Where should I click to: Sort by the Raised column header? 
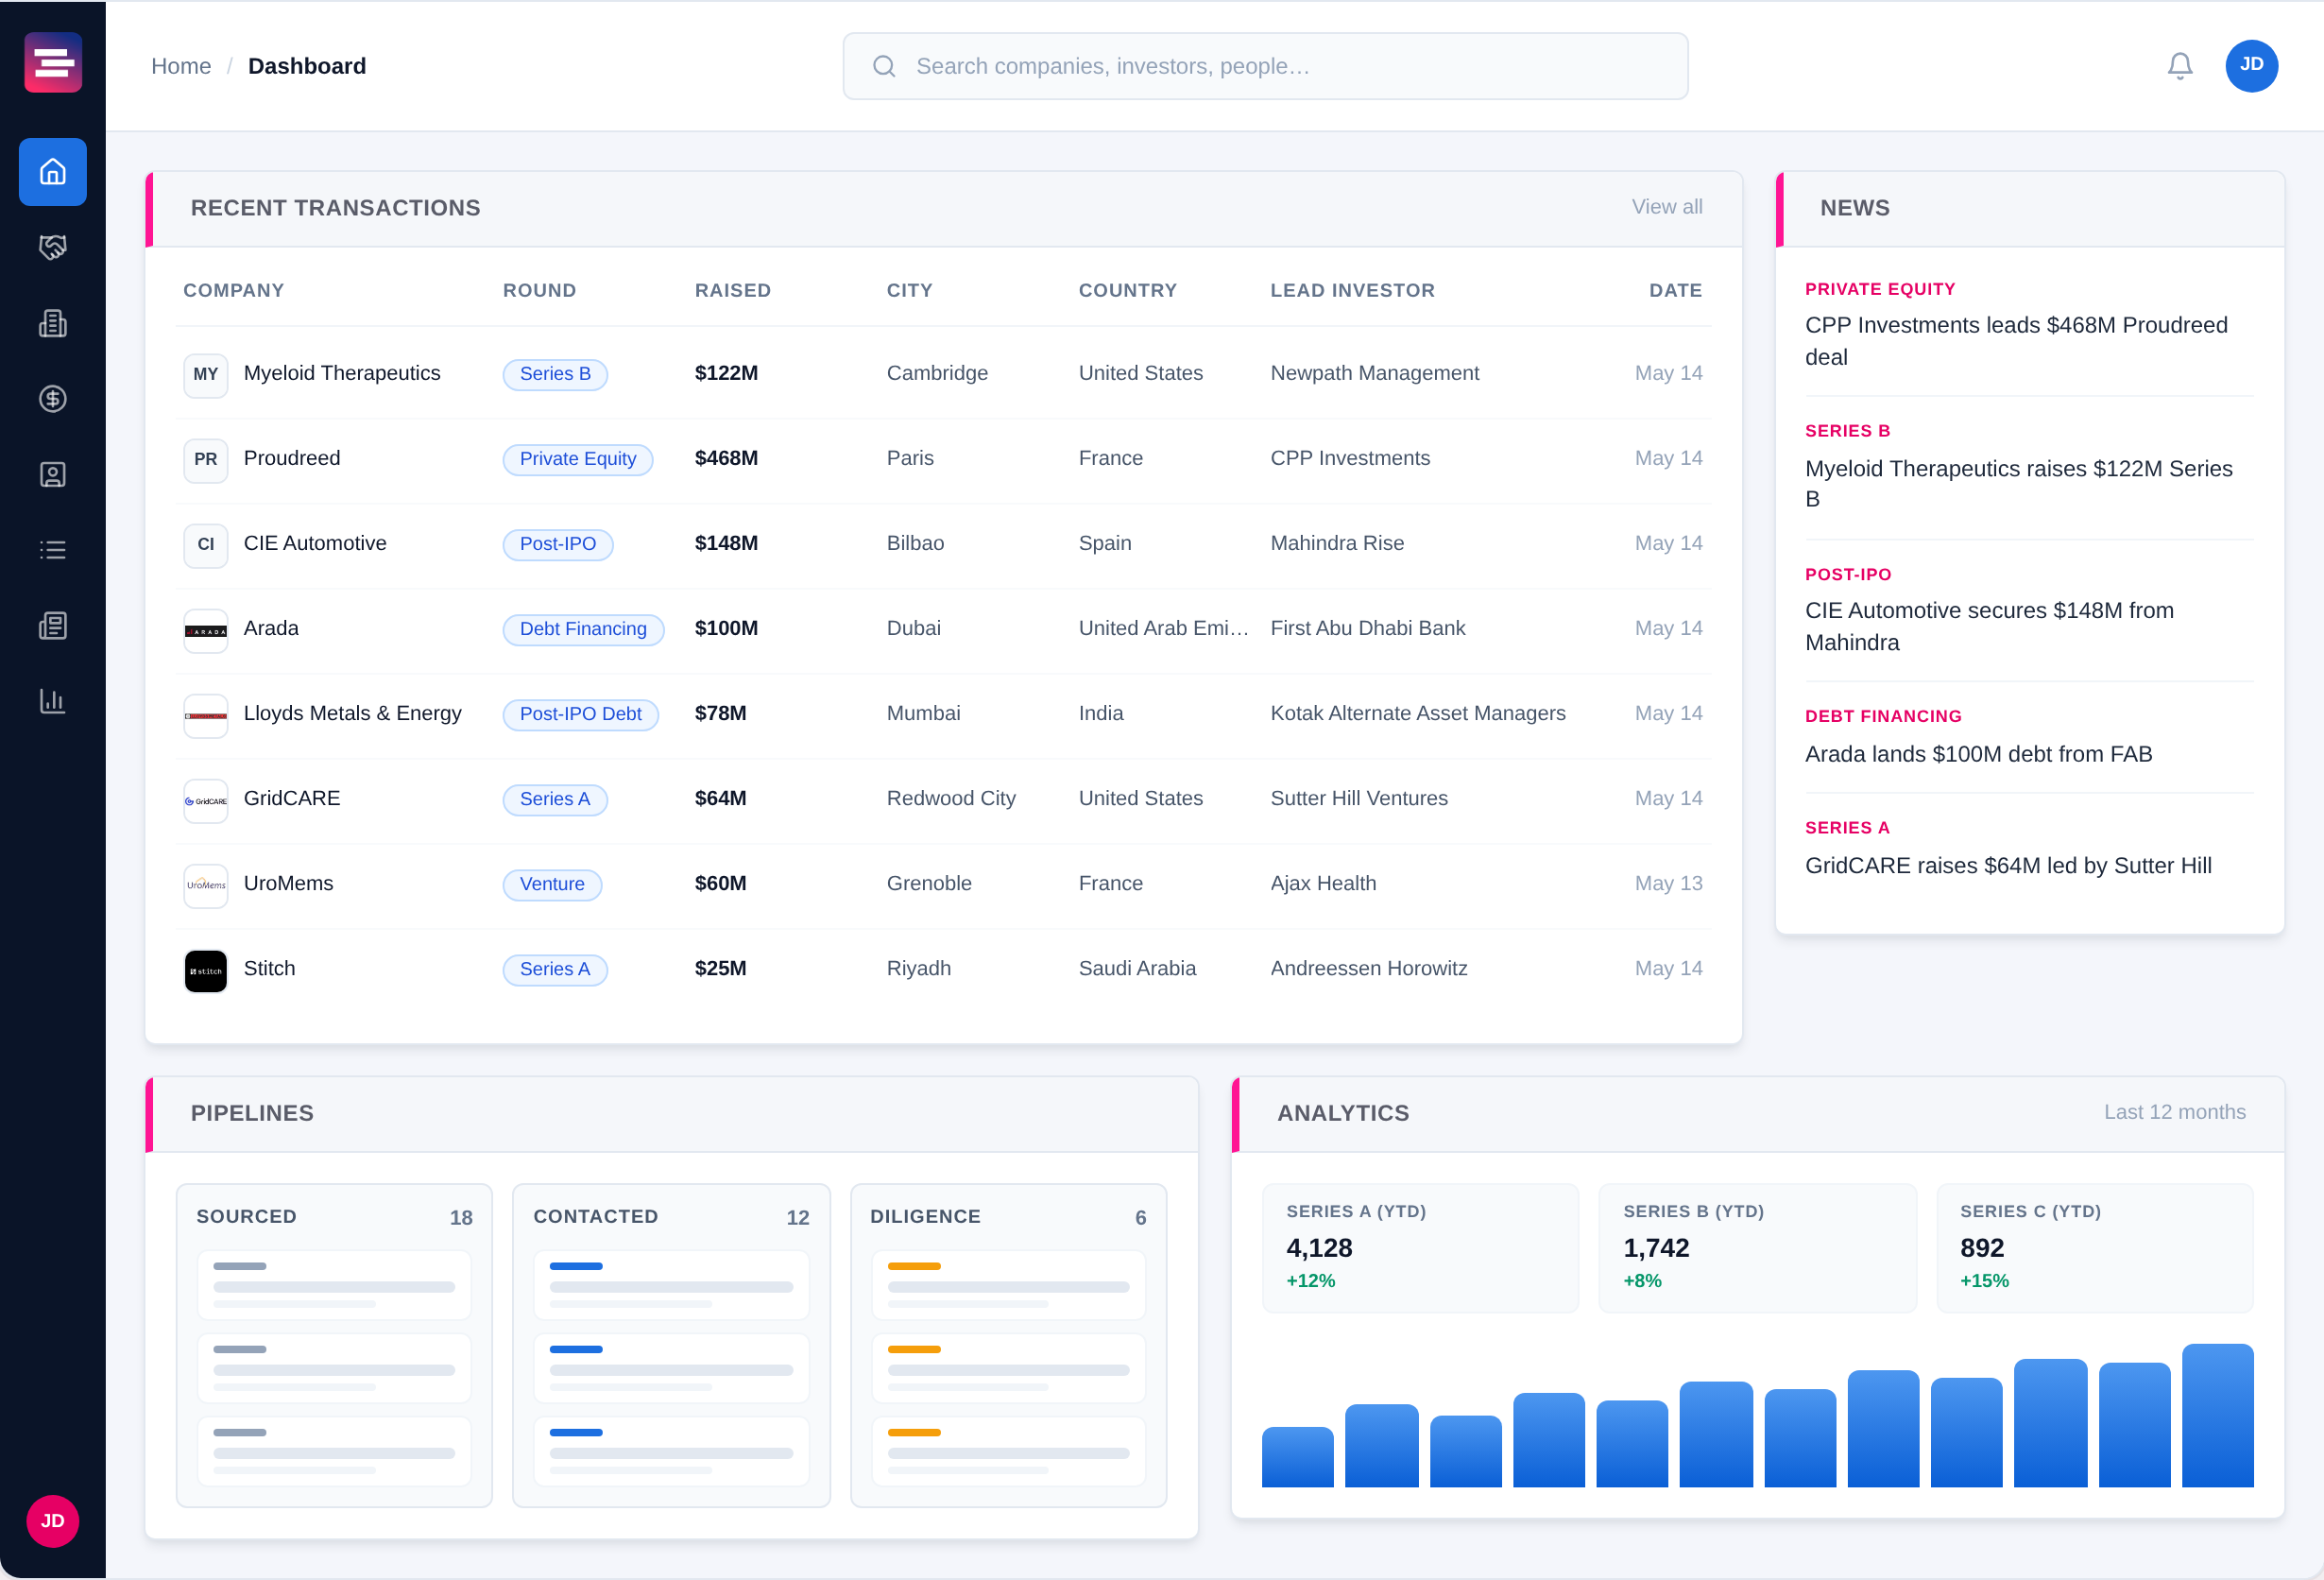pyautogui.click(x=733, y=290)
